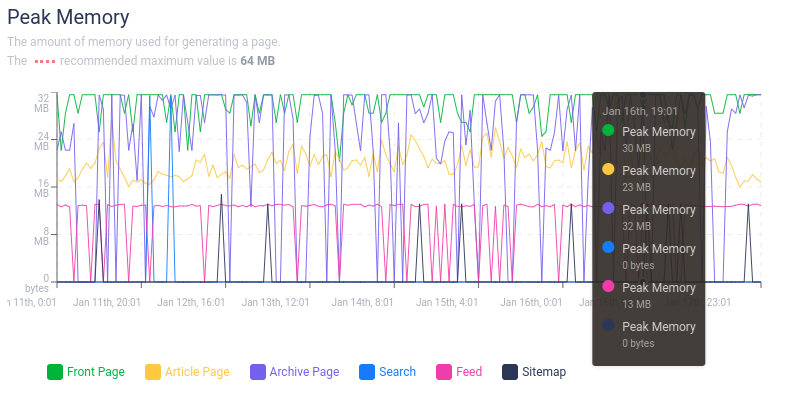Image resolution: width=809 pixels, height=396 pixels.
Task: Toggle the purple Archive Page legend swatch
Action: point(258,372)
